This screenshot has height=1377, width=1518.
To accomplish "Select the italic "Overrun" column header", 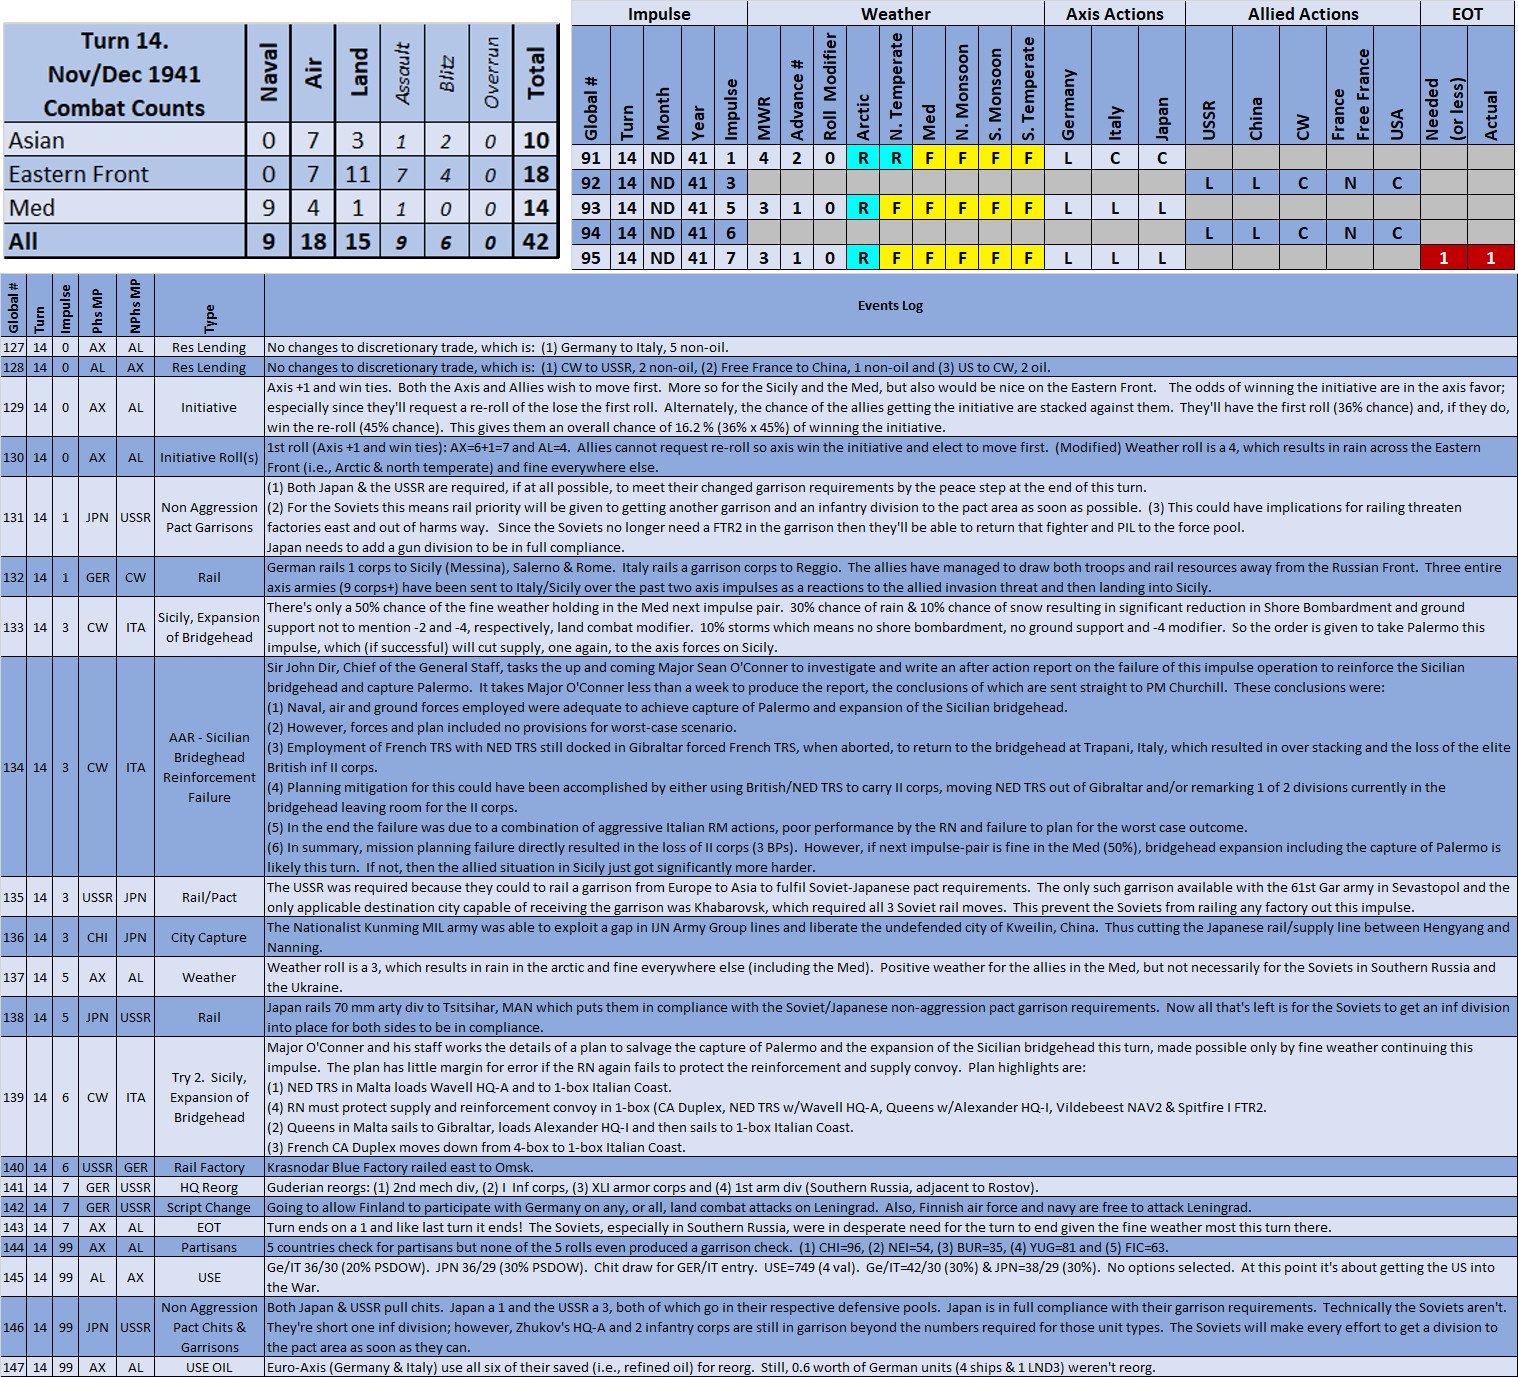I will pyautogui.click(x=491, y=73).
